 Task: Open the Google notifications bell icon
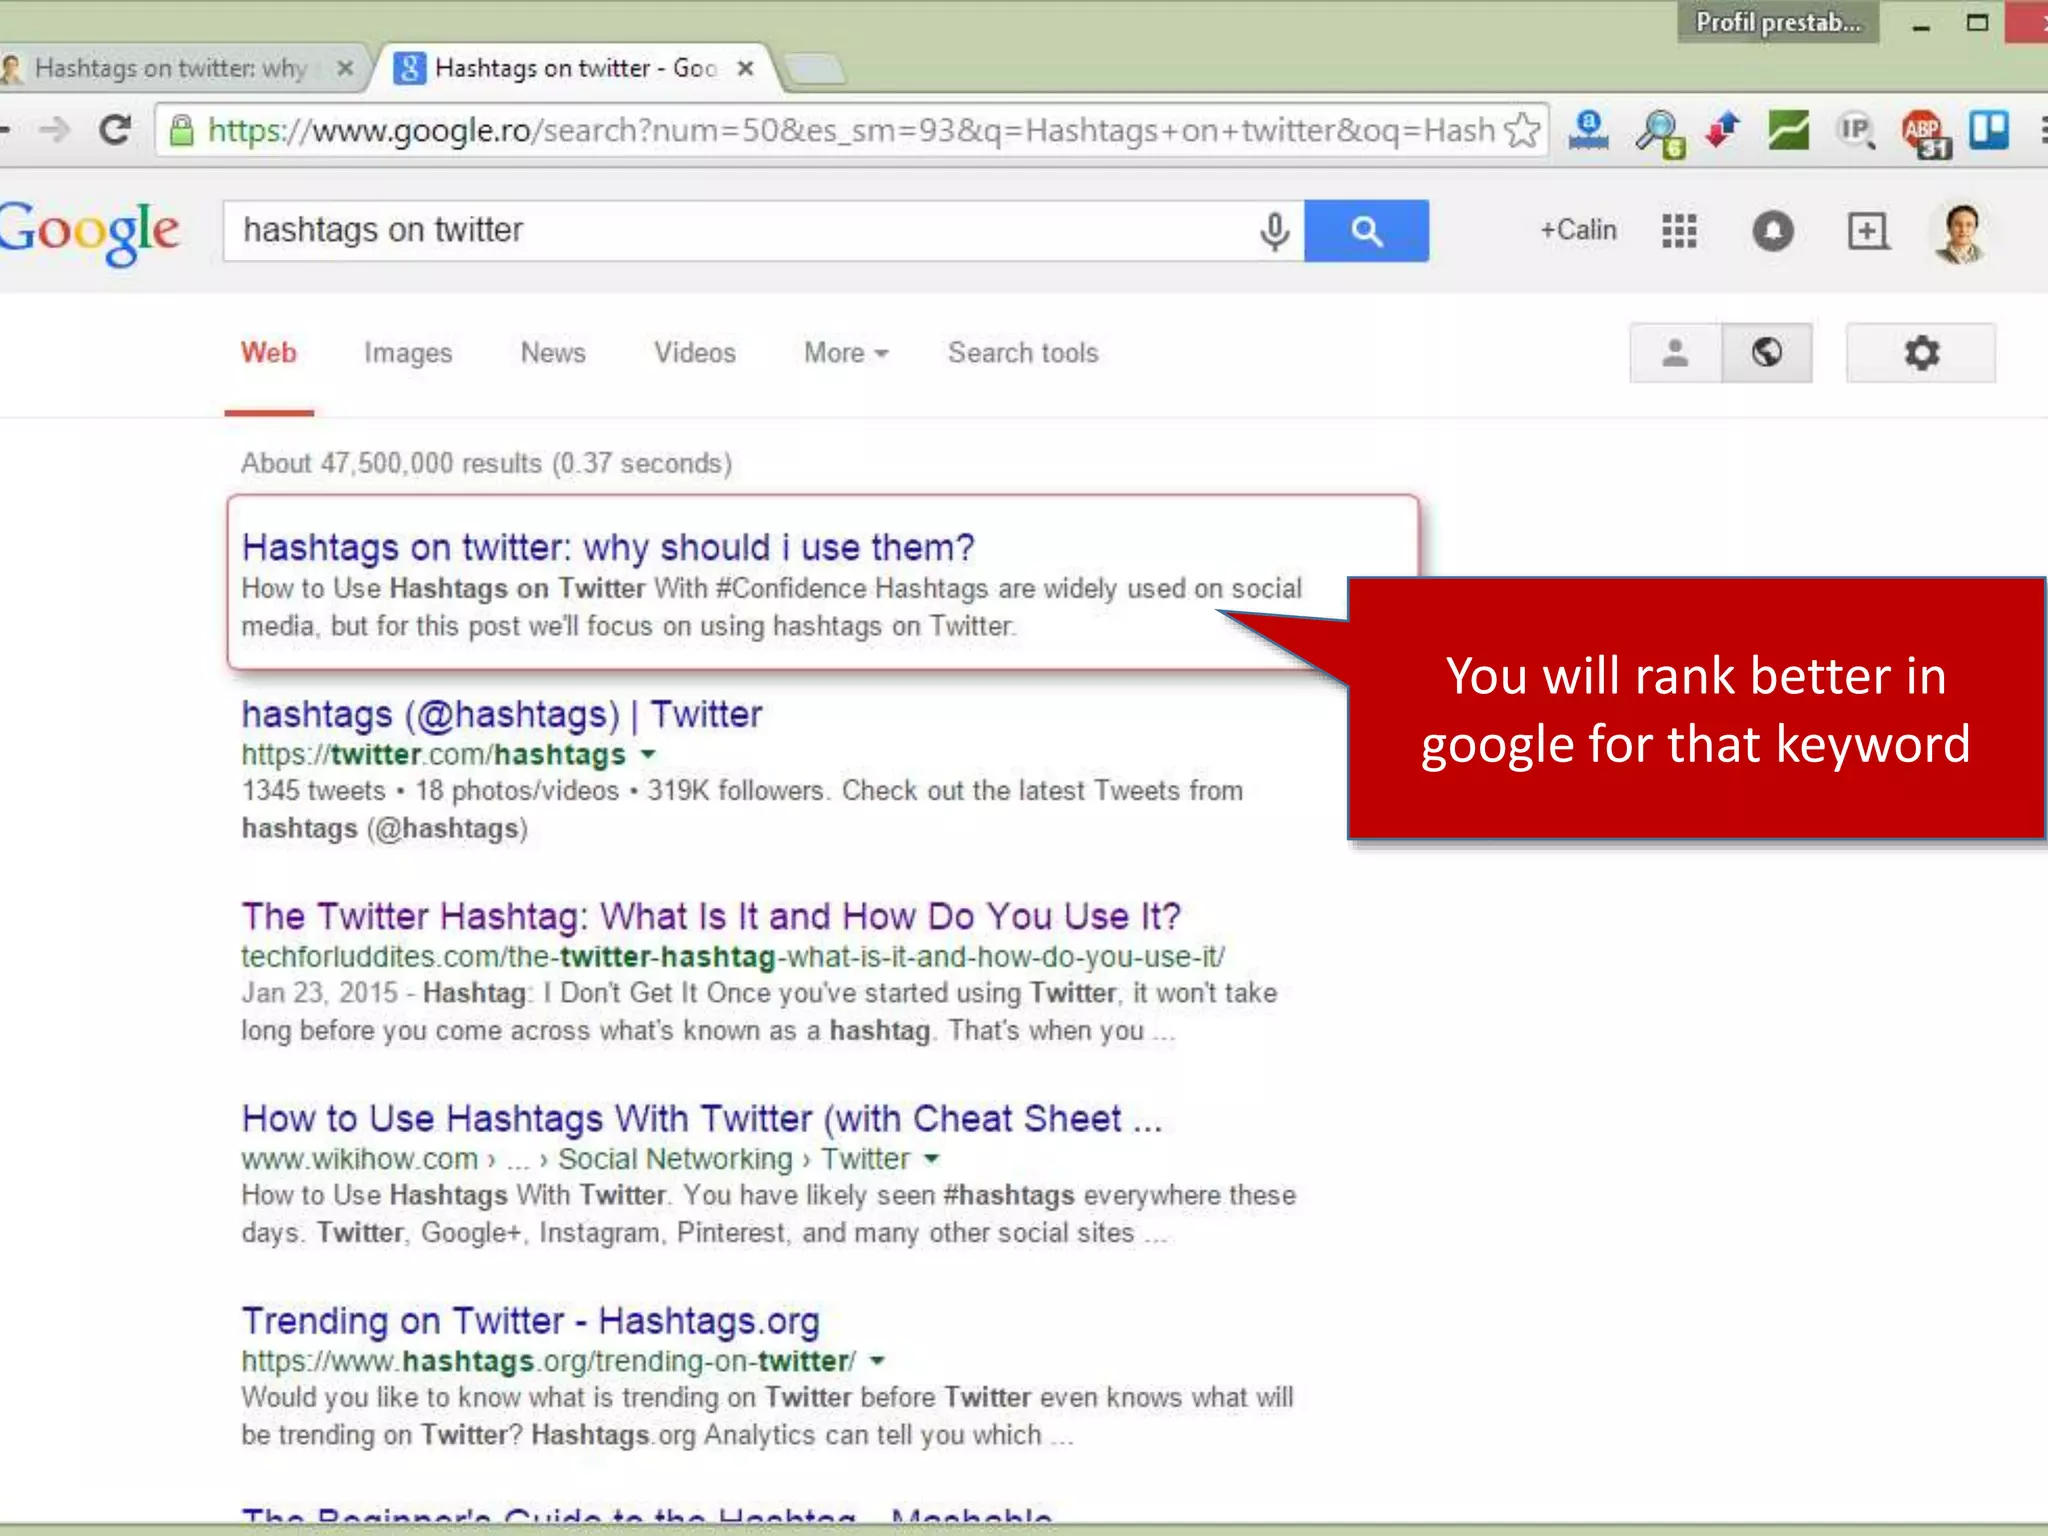(1773, 231)
